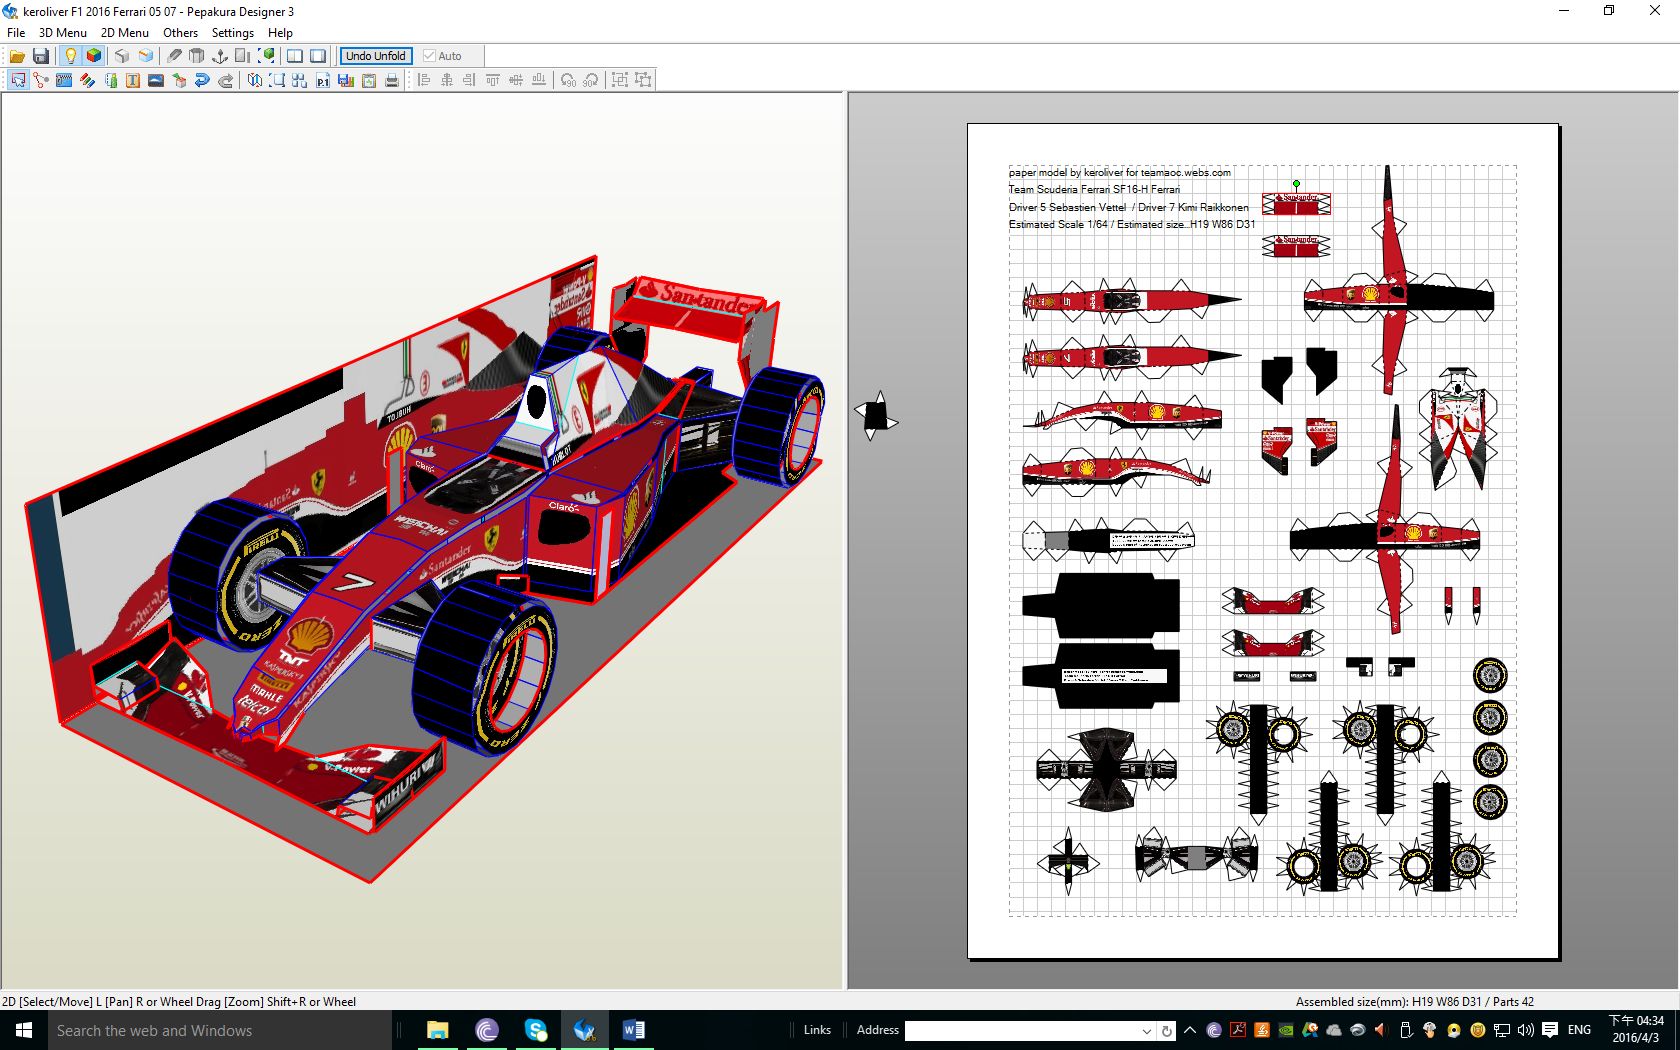Screen dimensions: 1680x1050
Task: Show hidden system tray icons chevron
Action: [x=1190, y=1030]
